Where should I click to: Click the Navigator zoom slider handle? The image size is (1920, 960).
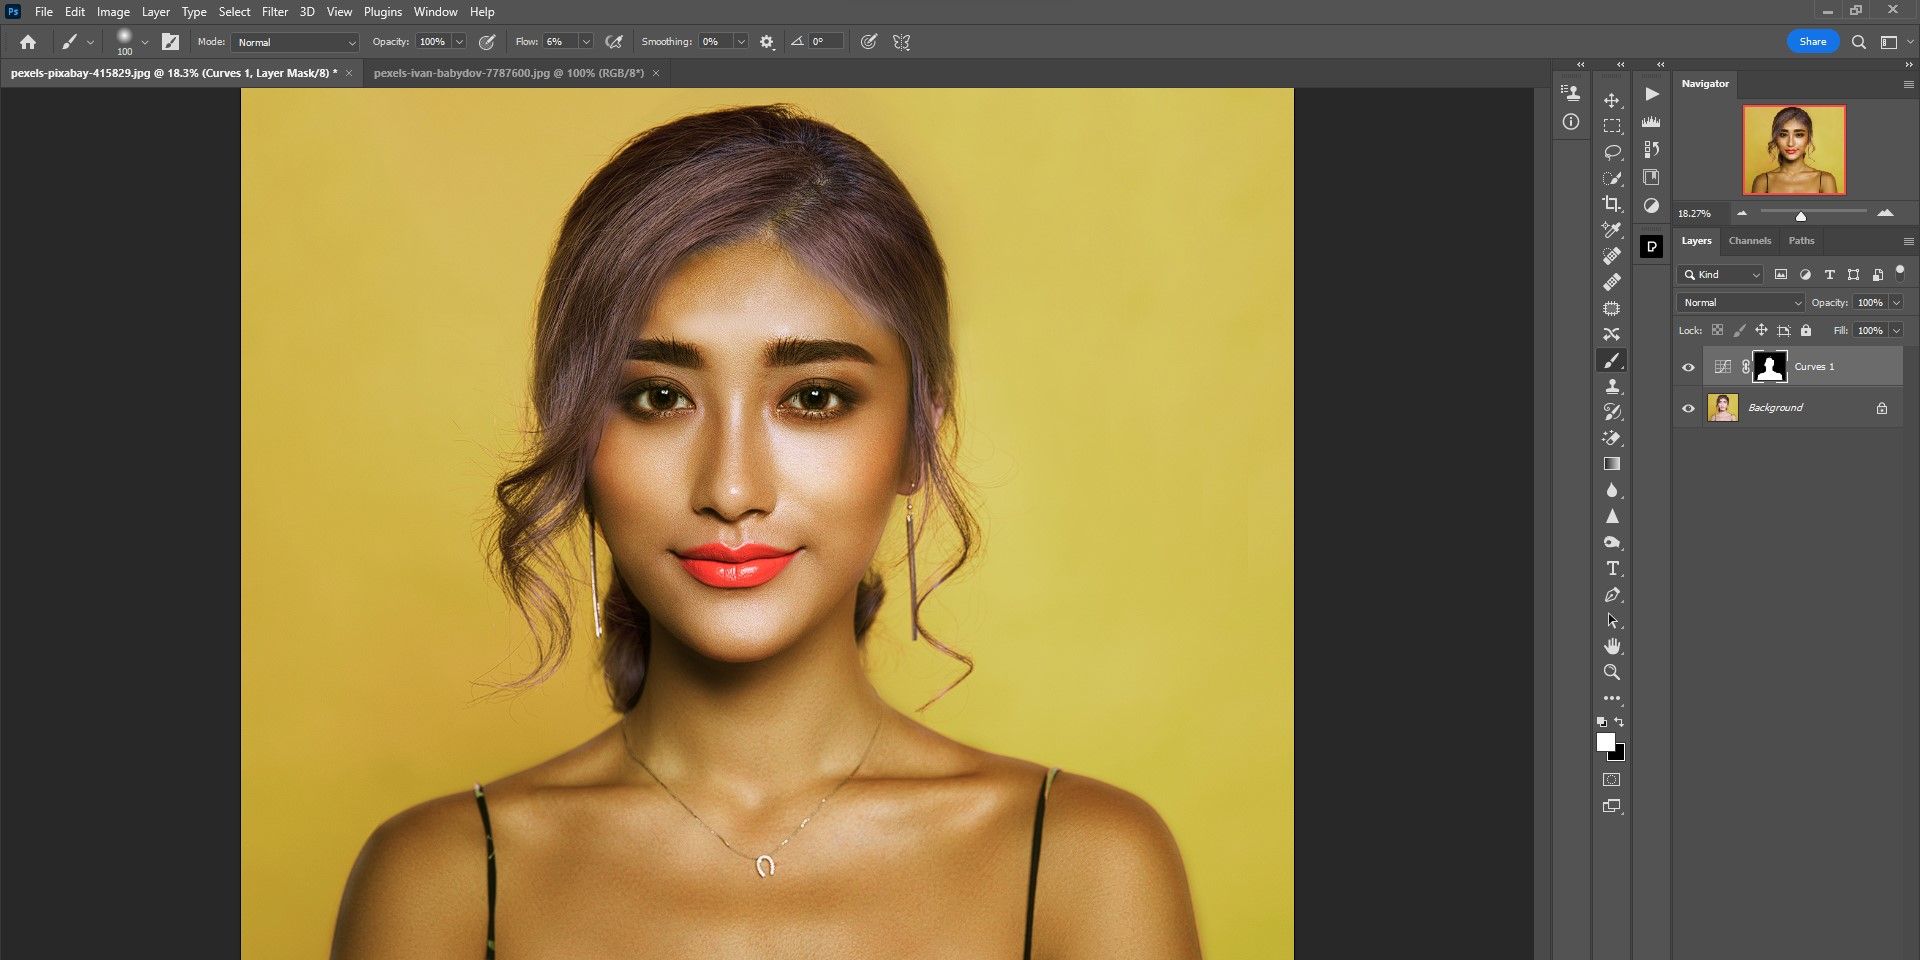click(1800, 215)
